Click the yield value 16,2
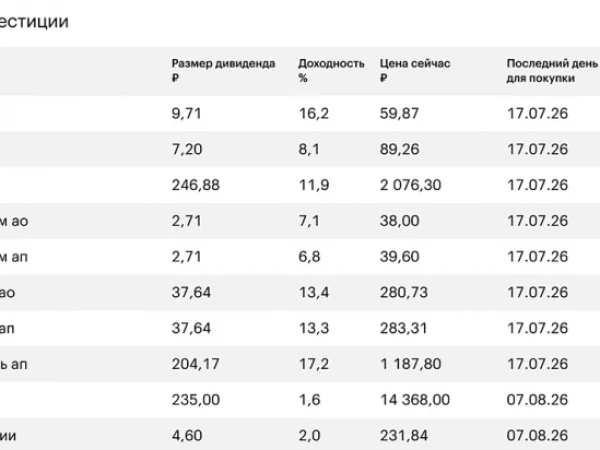This screenshot has height=450, width=600. (x=313, y=113)
